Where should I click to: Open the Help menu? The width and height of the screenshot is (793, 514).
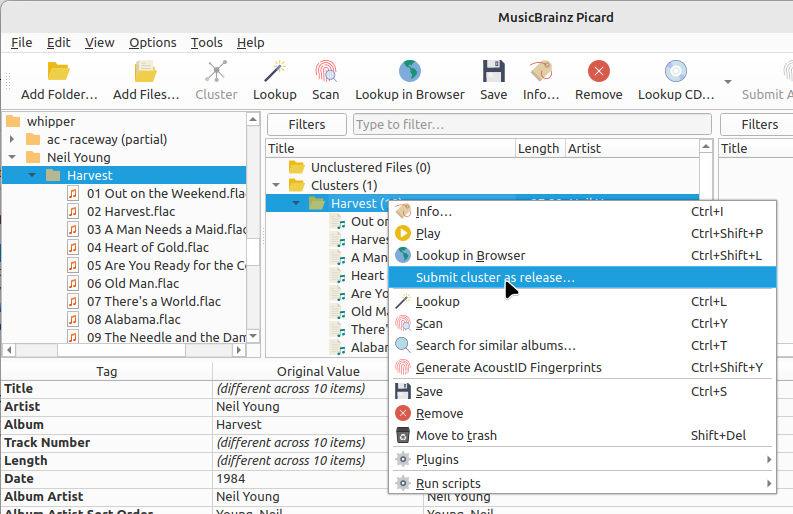[x=250, y=42]
